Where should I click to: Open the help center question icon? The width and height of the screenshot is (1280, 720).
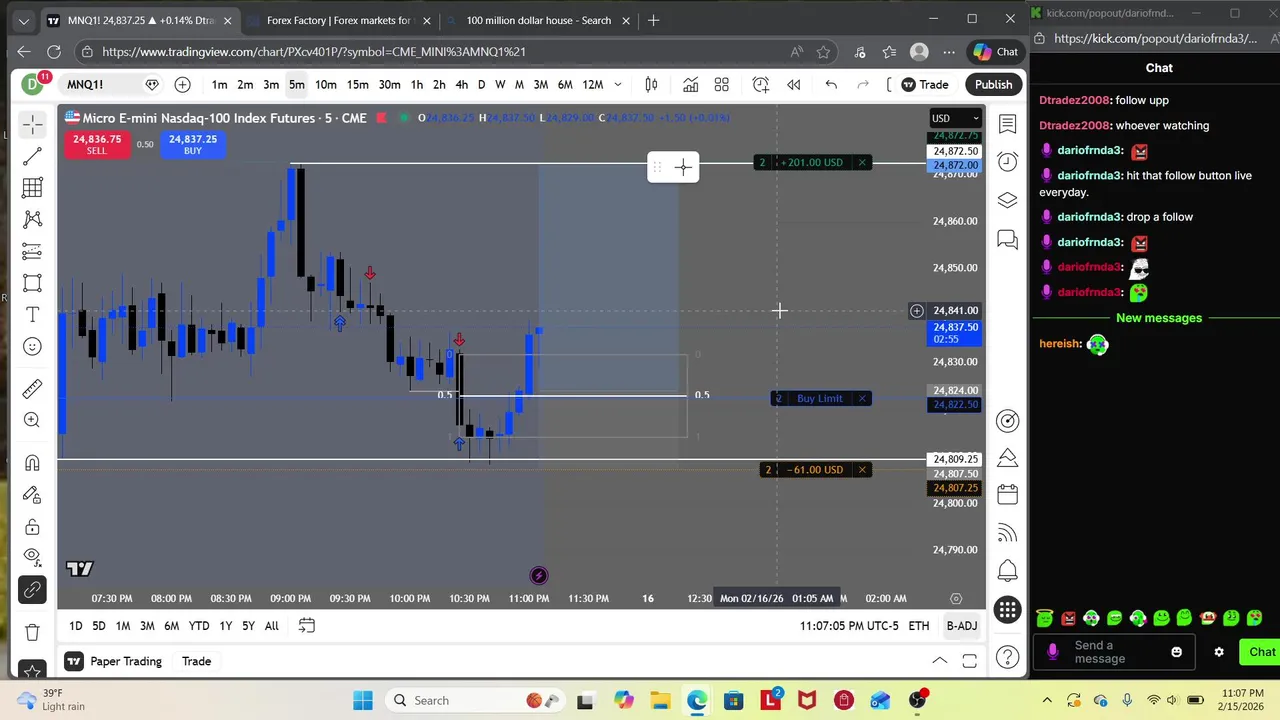point(1007,657)
